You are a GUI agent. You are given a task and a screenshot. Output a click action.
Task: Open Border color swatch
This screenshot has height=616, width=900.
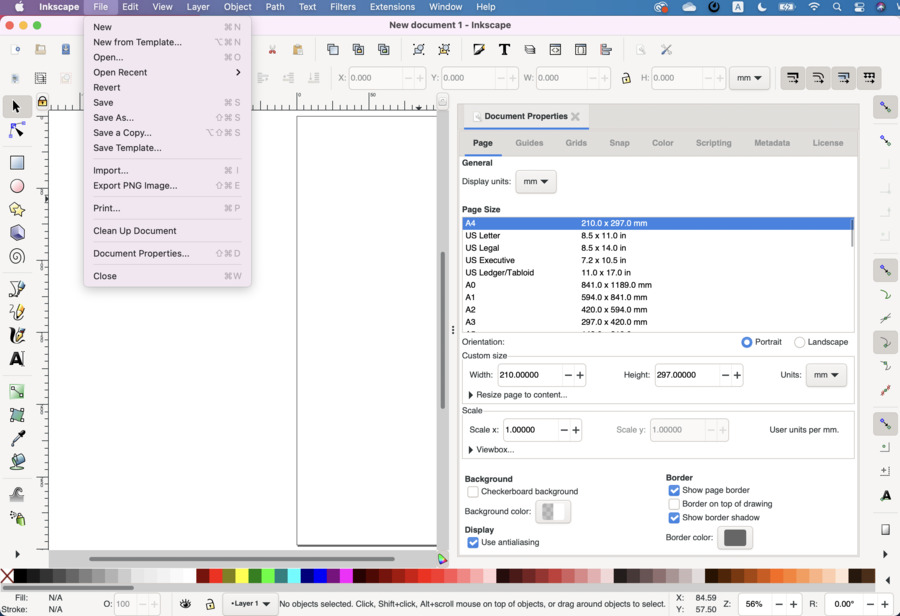click(x=735, y=537)
